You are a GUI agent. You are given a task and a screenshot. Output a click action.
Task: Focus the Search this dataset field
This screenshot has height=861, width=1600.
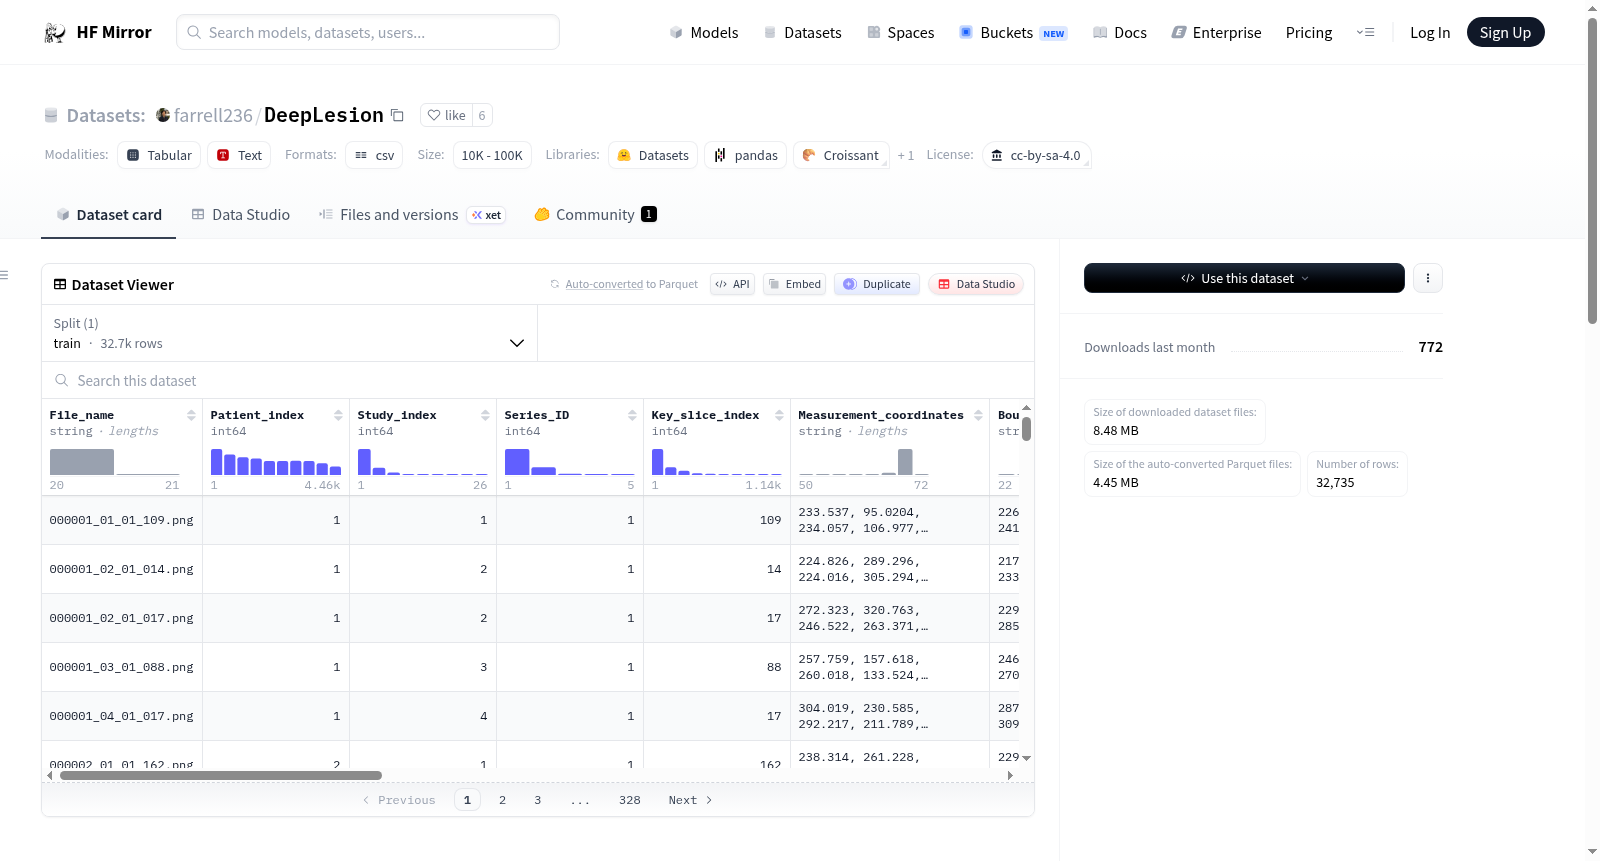point(538,381)
